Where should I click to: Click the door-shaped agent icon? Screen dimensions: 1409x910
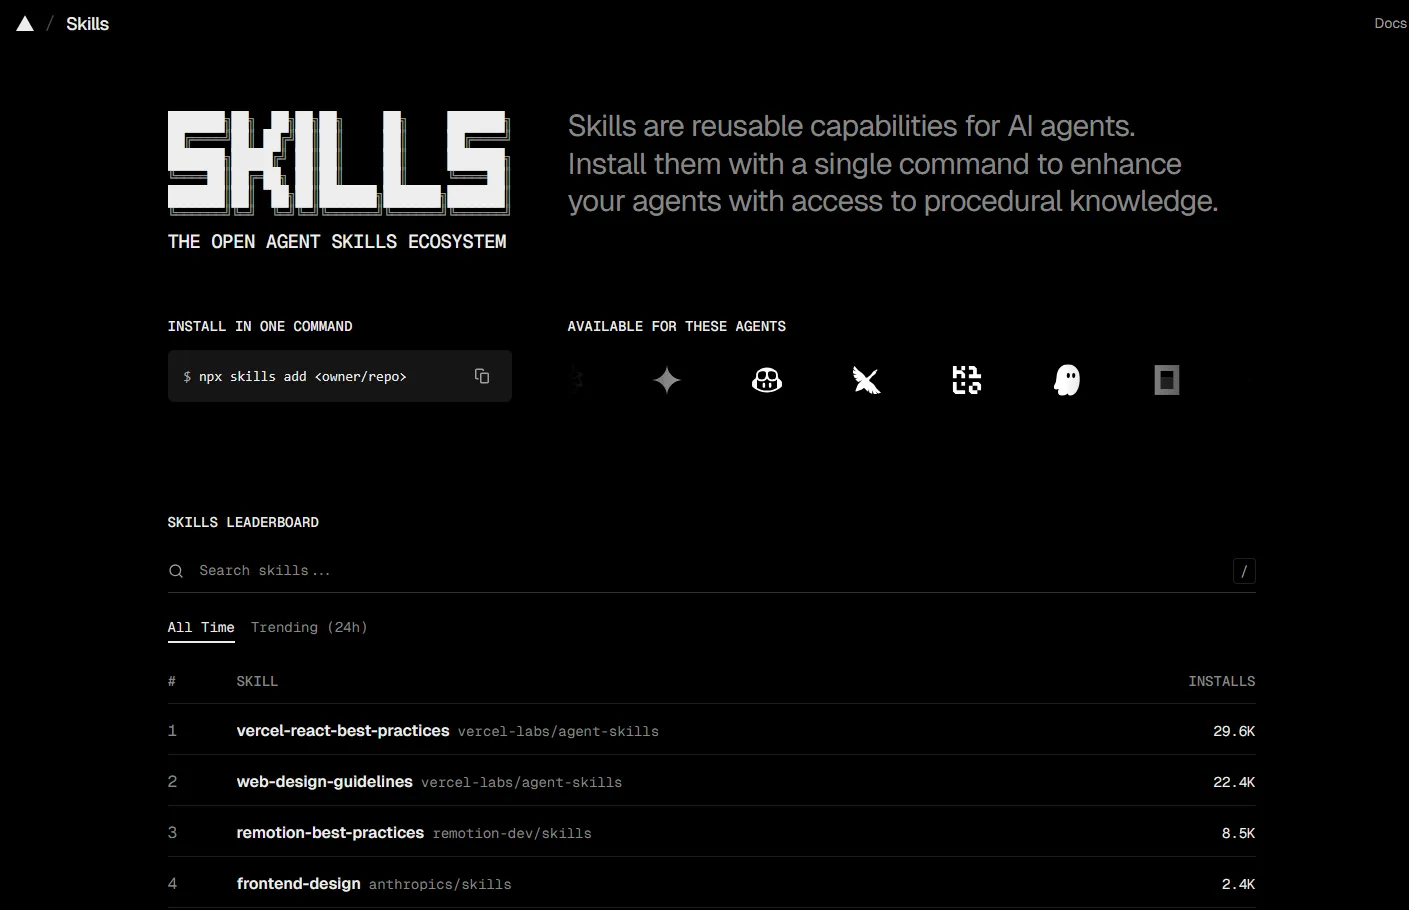click(1166, 380)
